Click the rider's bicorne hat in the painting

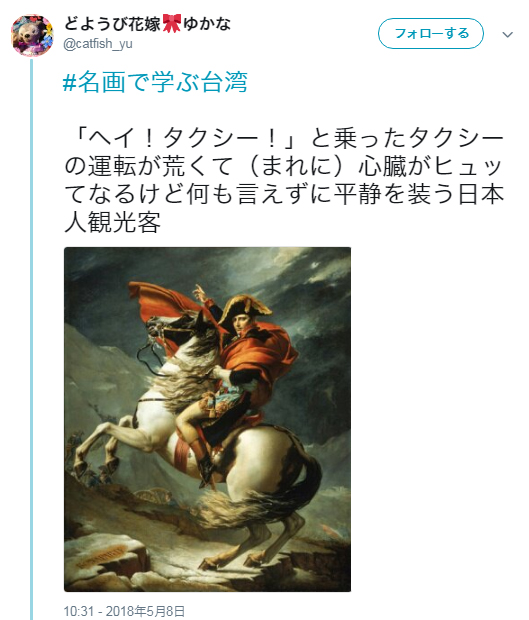click(x=245, y=309)
